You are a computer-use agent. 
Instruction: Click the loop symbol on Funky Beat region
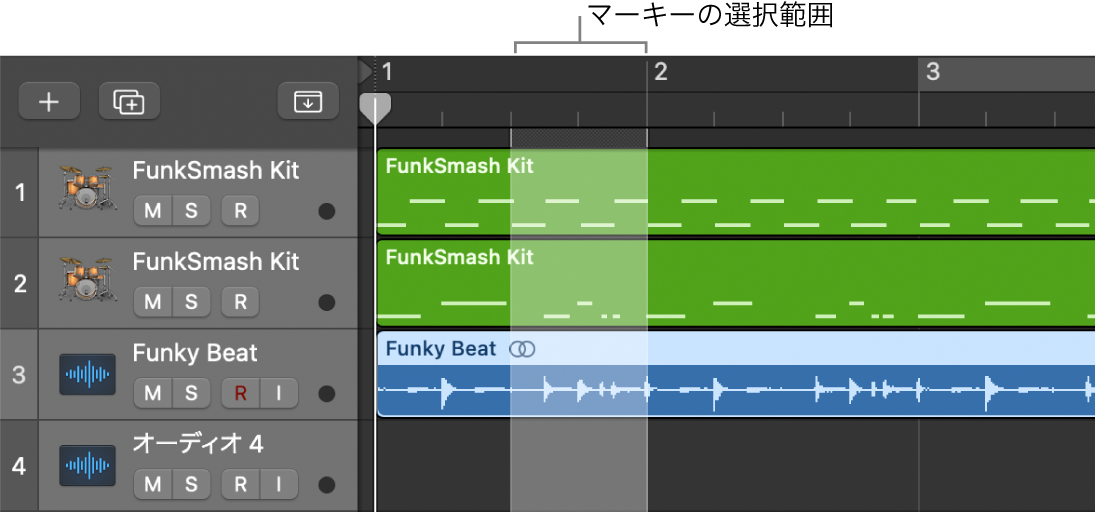522,349
